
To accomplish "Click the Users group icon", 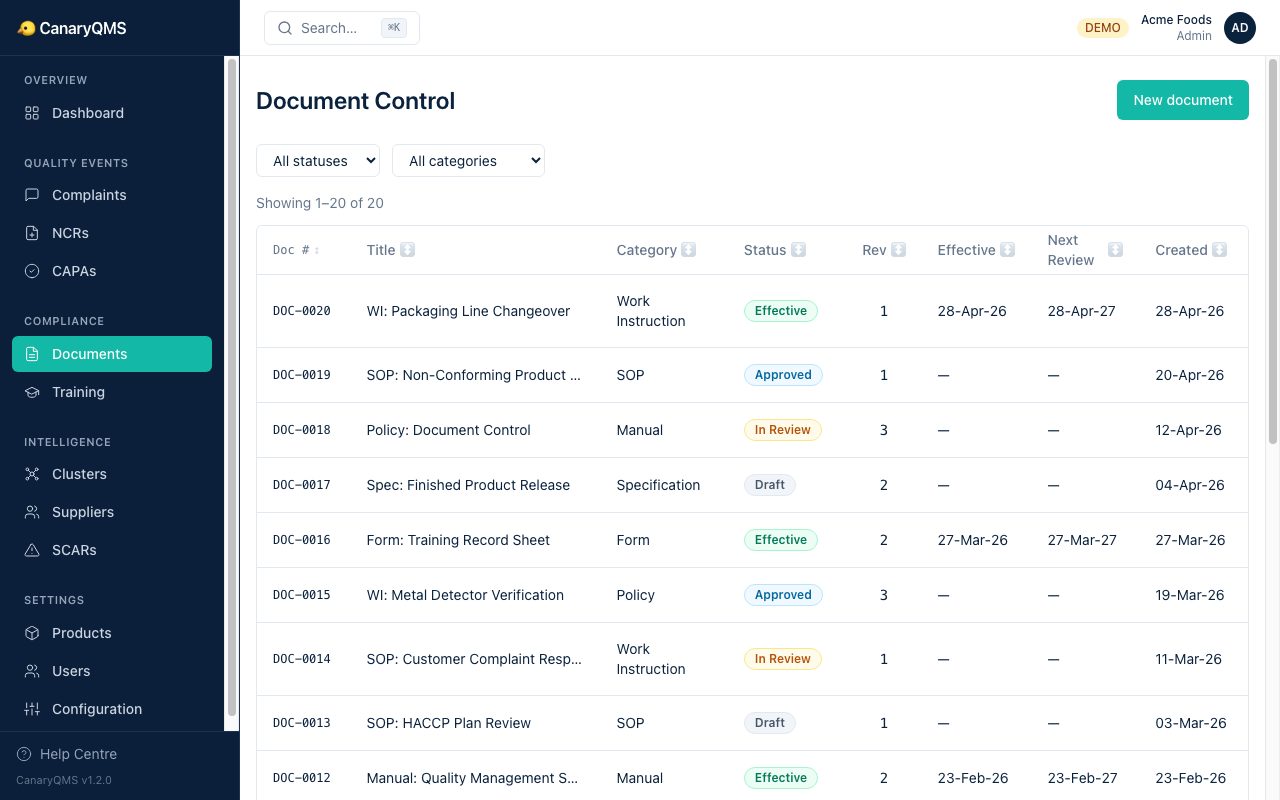I will (x=32, y=671).
